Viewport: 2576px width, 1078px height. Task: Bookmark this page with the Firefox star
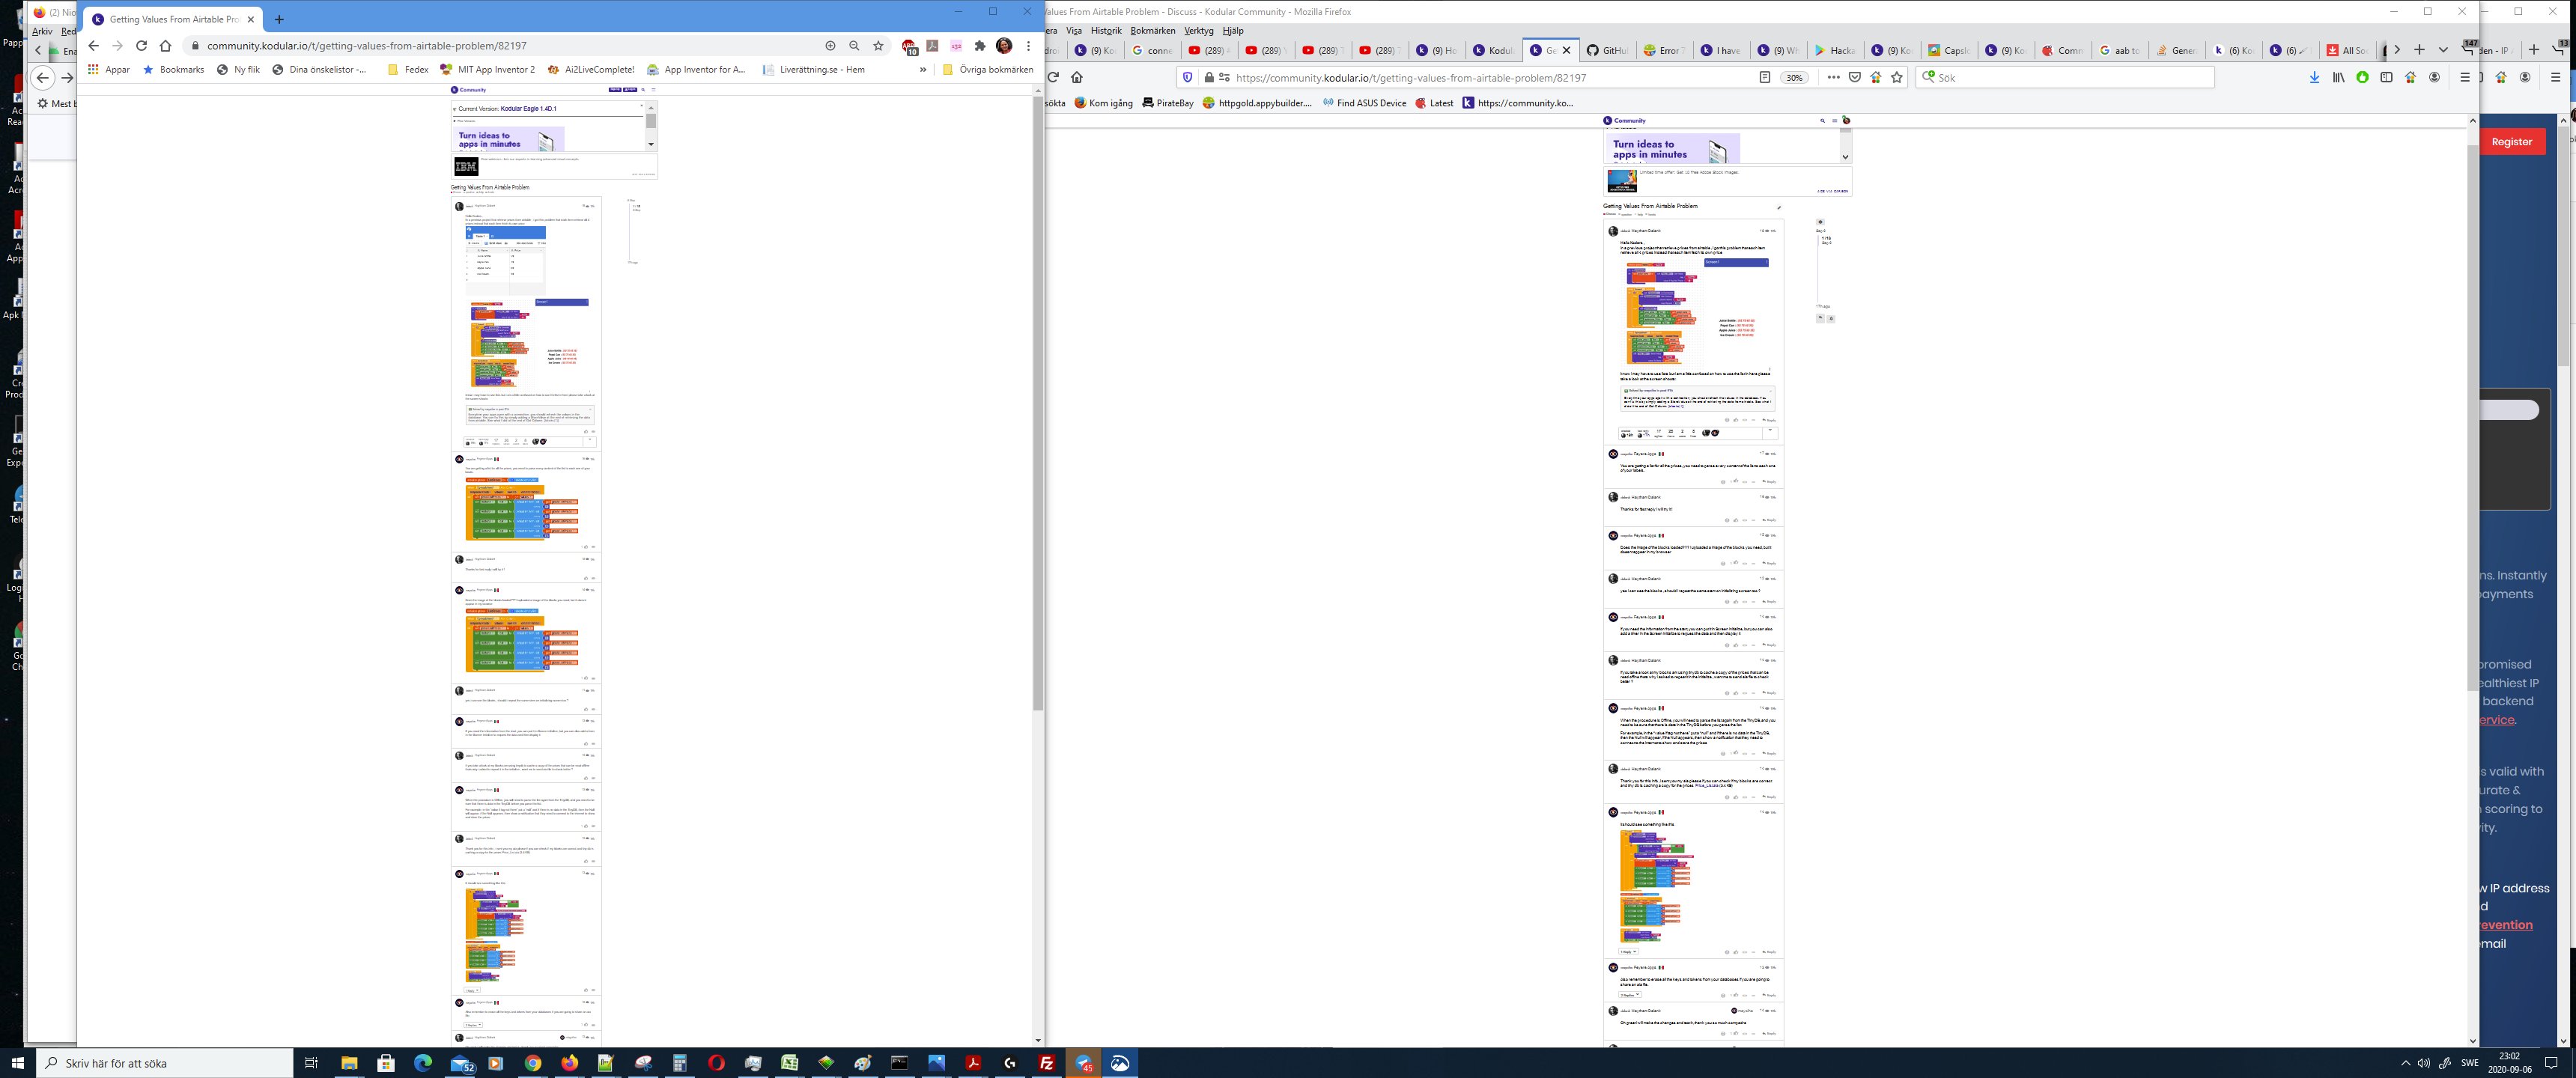pos(1897,77)
